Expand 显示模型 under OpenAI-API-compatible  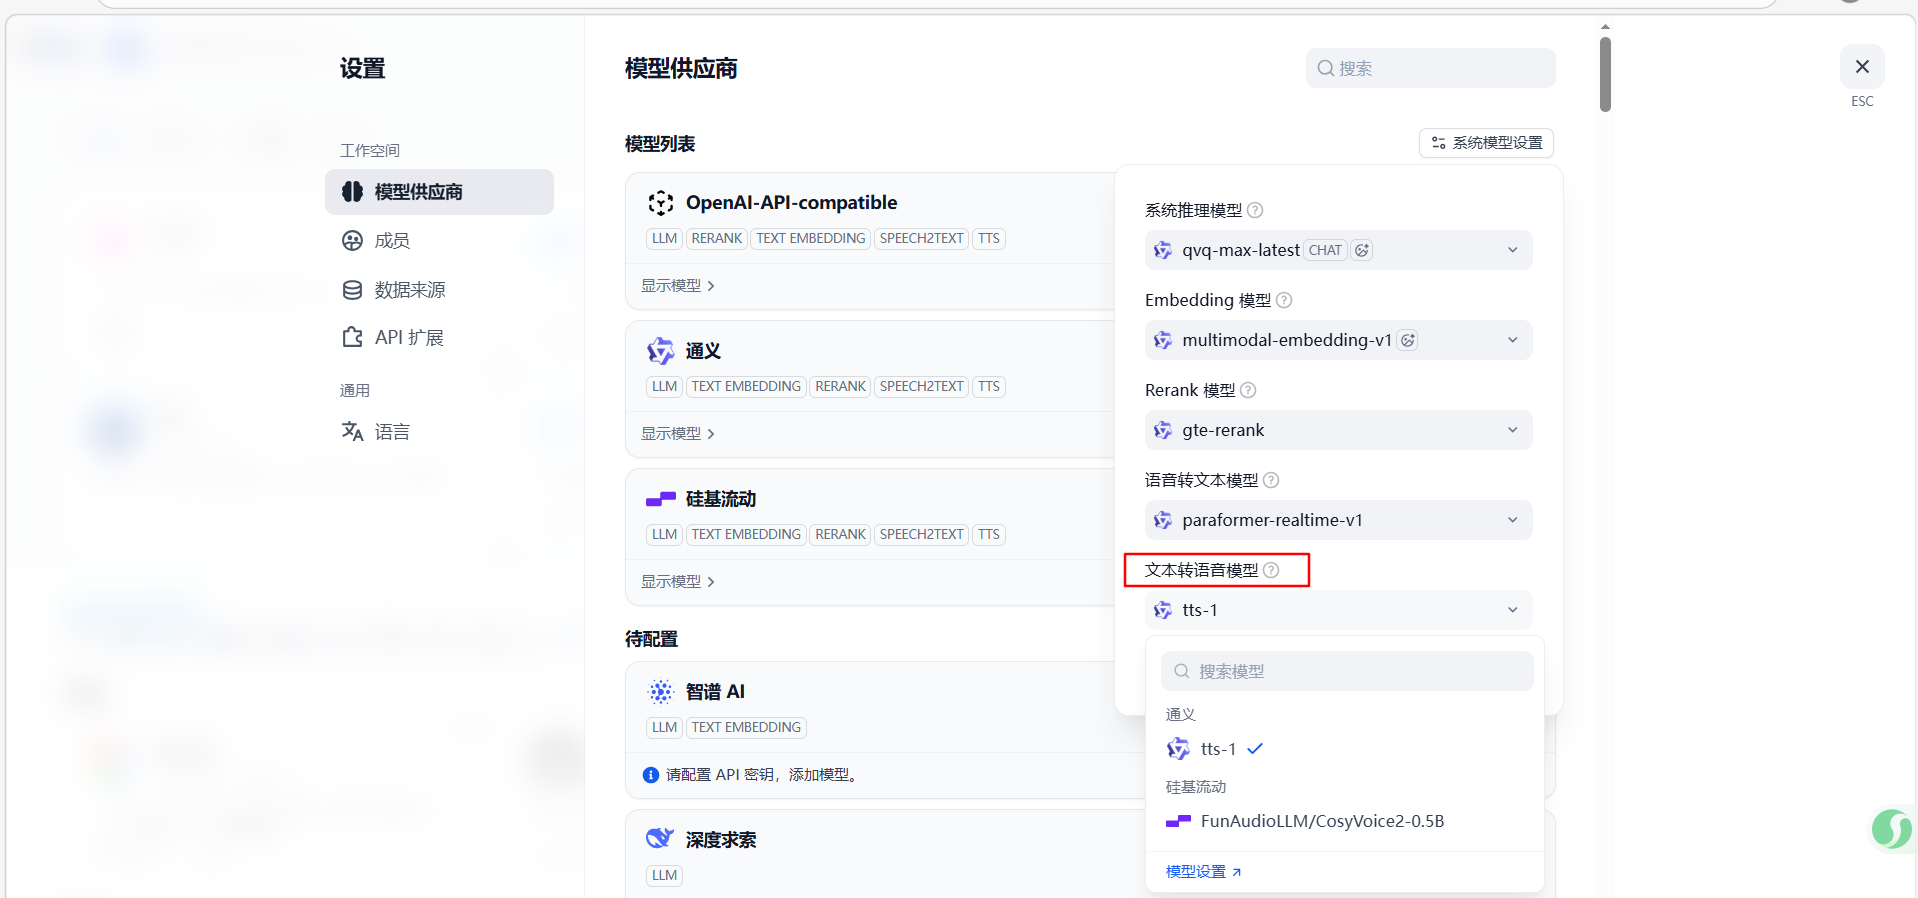tap(677, 286)
